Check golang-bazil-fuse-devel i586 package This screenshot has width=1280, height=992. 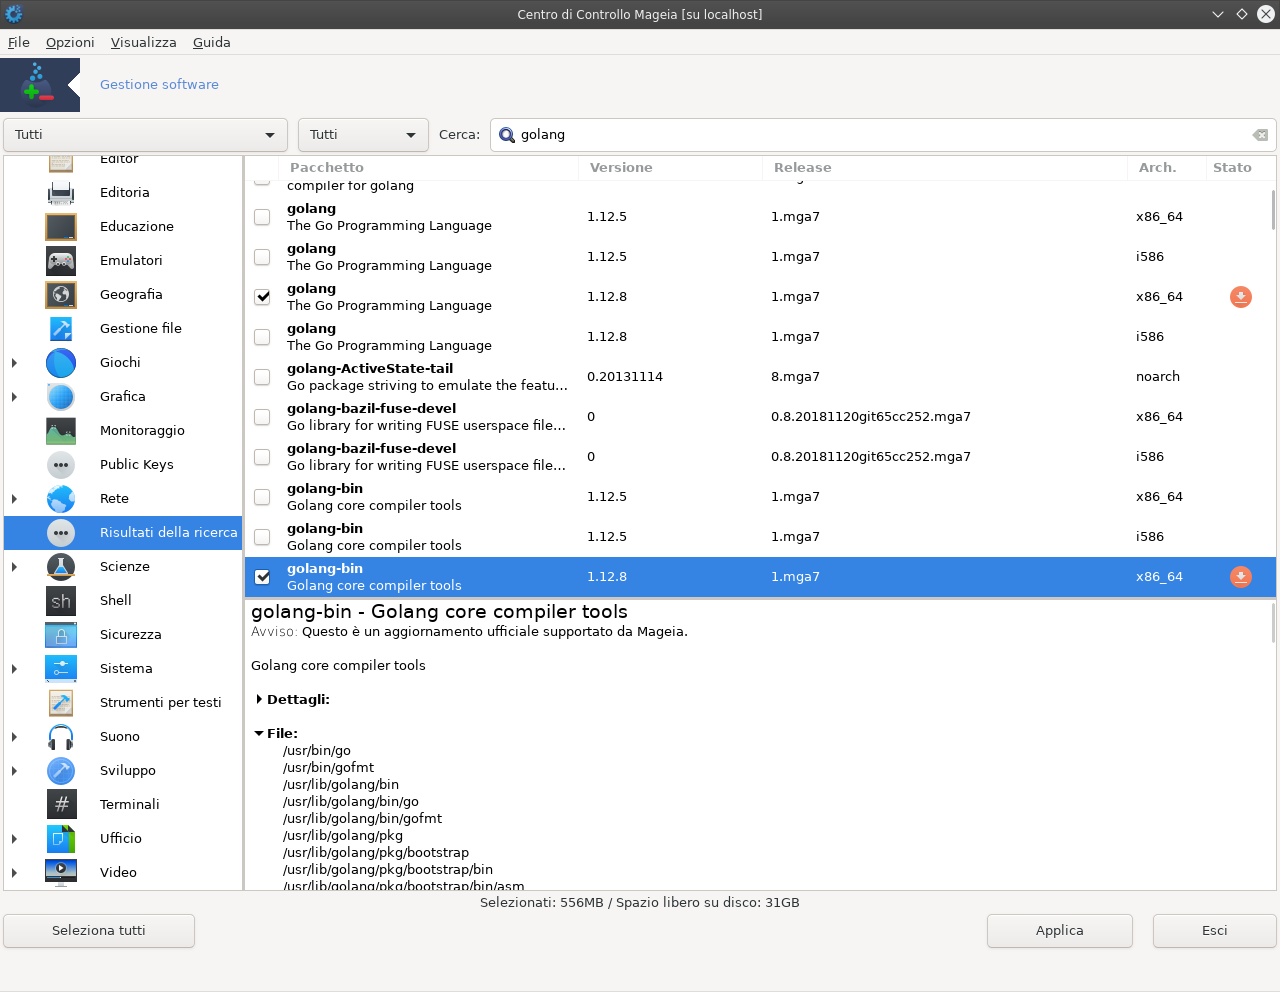point(262,457)
